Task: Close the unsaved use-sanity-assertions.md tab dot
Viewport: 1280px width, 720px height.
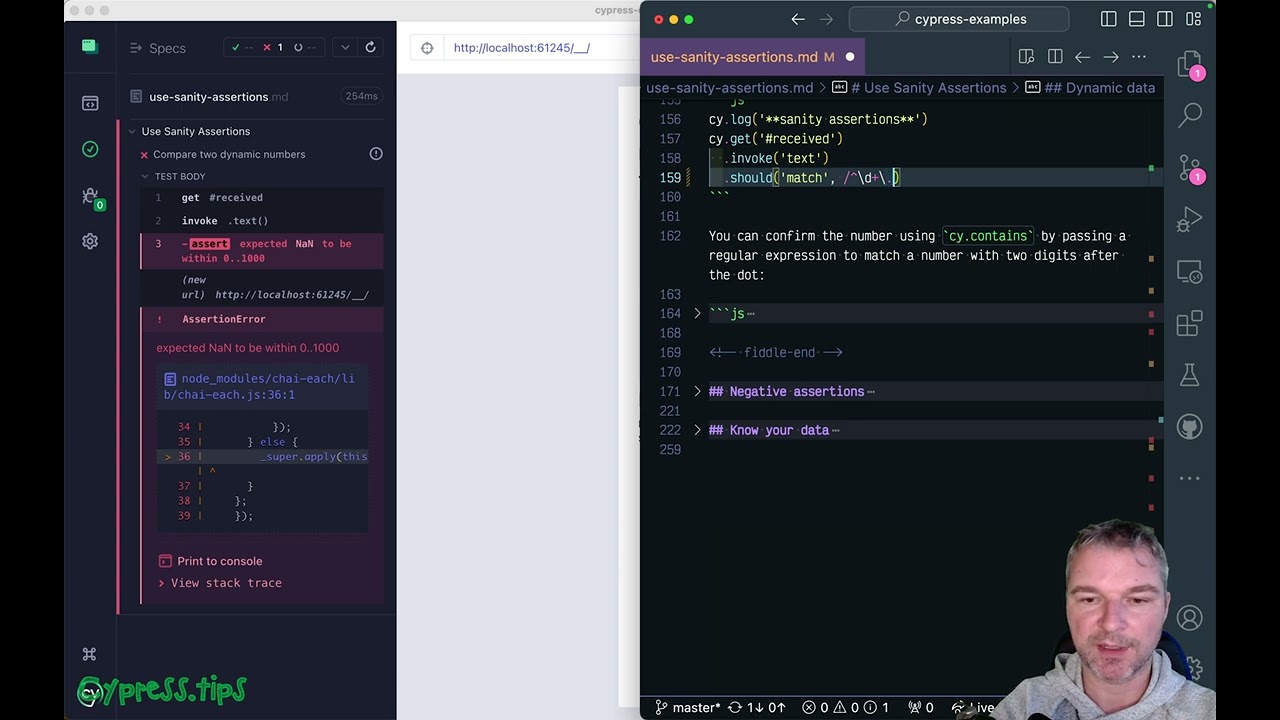Action: pos(850,57)
